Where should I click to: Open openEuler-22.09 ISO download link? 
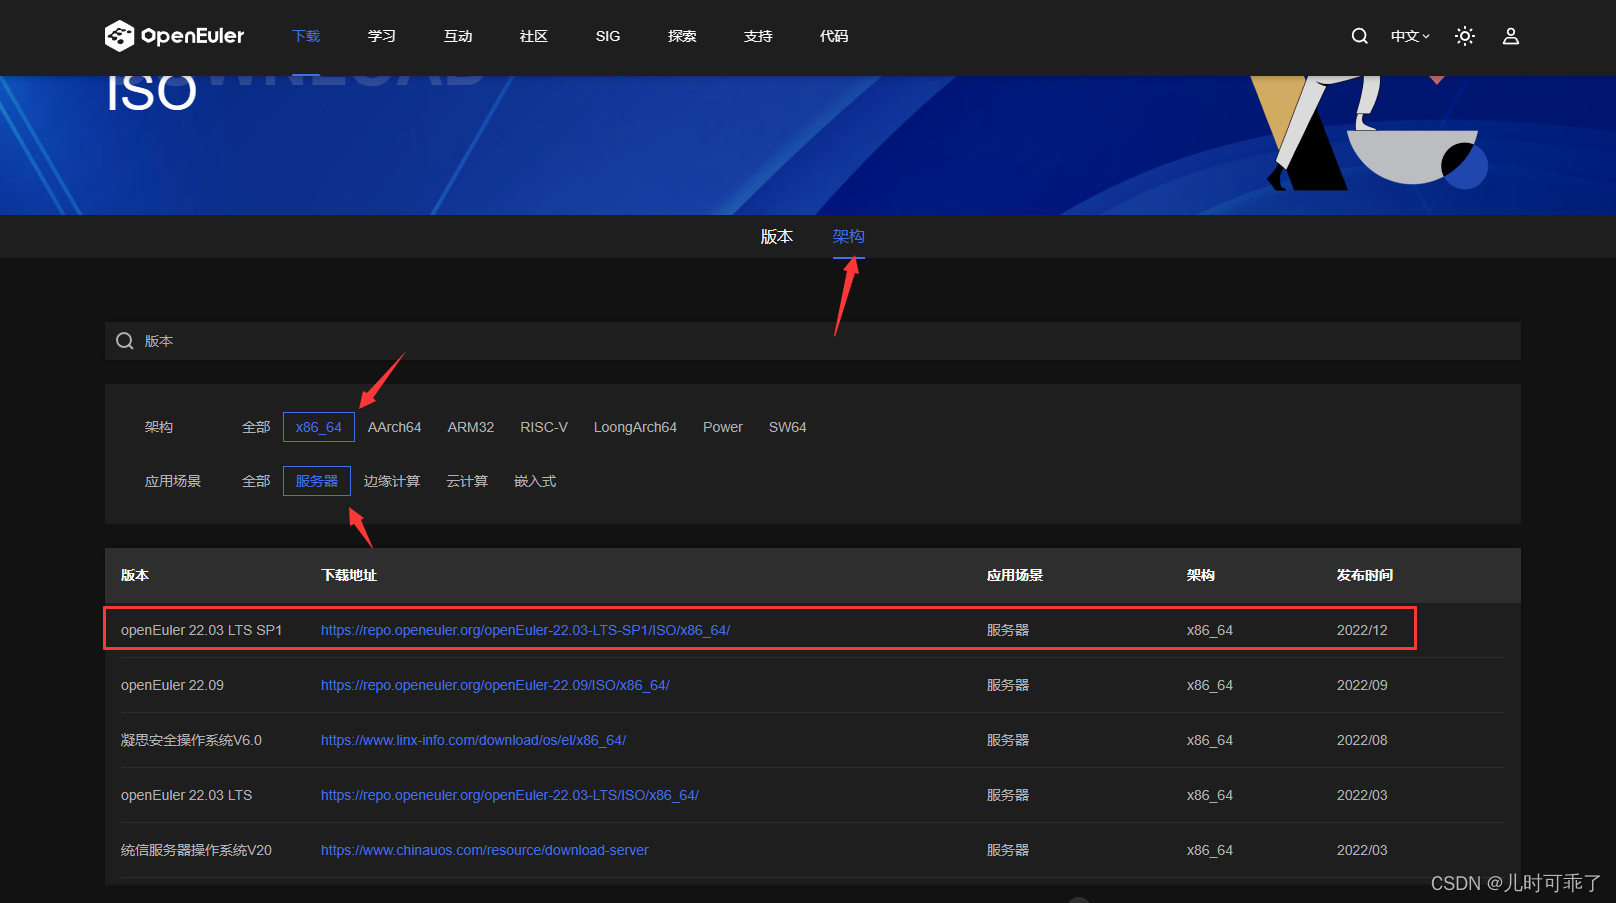pyautogui.click(x=495, y=685)
